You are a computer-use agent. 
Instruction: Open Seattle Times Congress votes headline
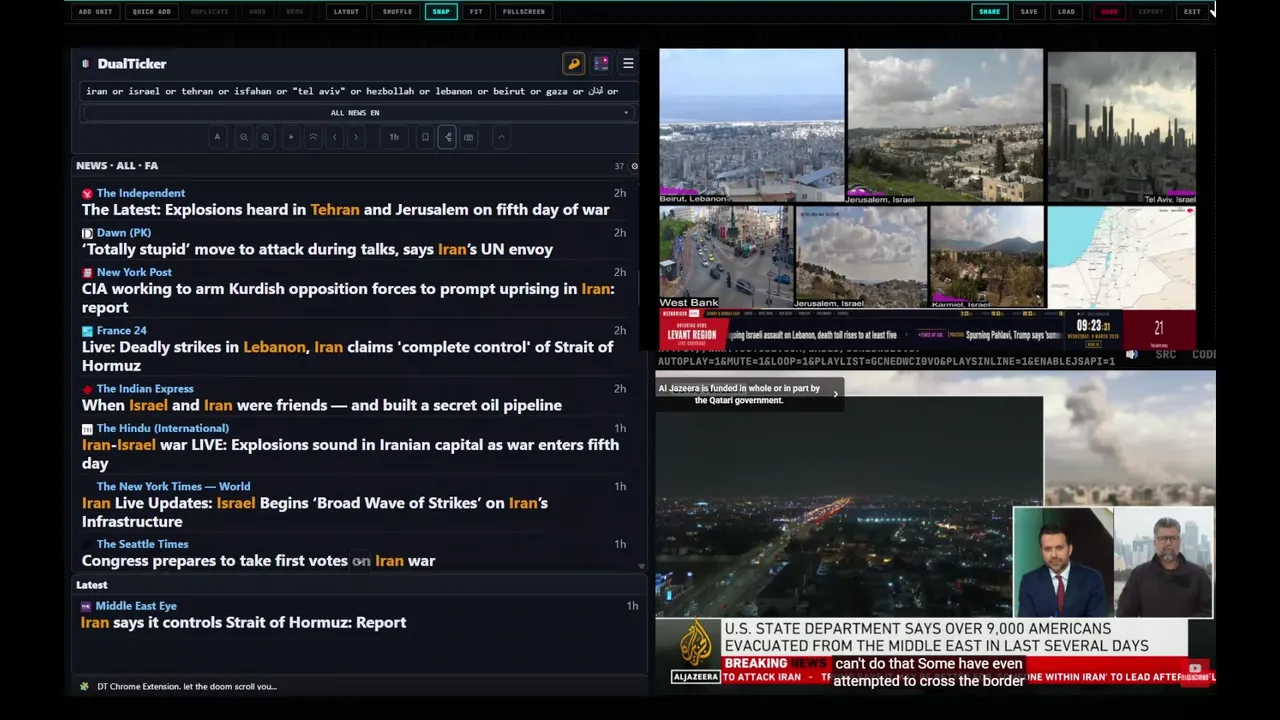[x=258, y=561]
